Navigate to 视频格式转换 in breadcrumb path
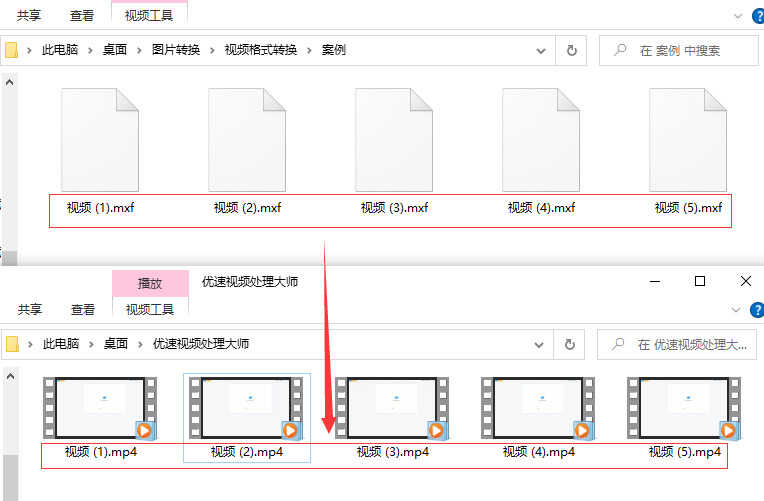This screenshot has height=501, width=764. (261, 50)
